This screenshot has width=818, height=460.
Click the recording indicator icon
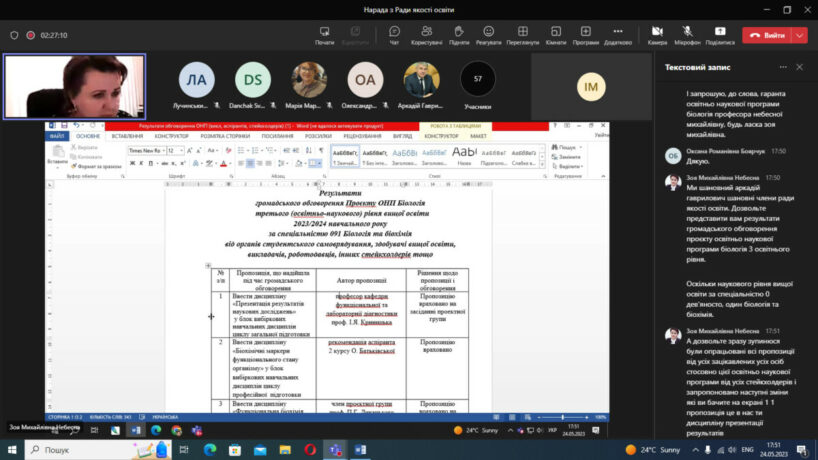31,35
